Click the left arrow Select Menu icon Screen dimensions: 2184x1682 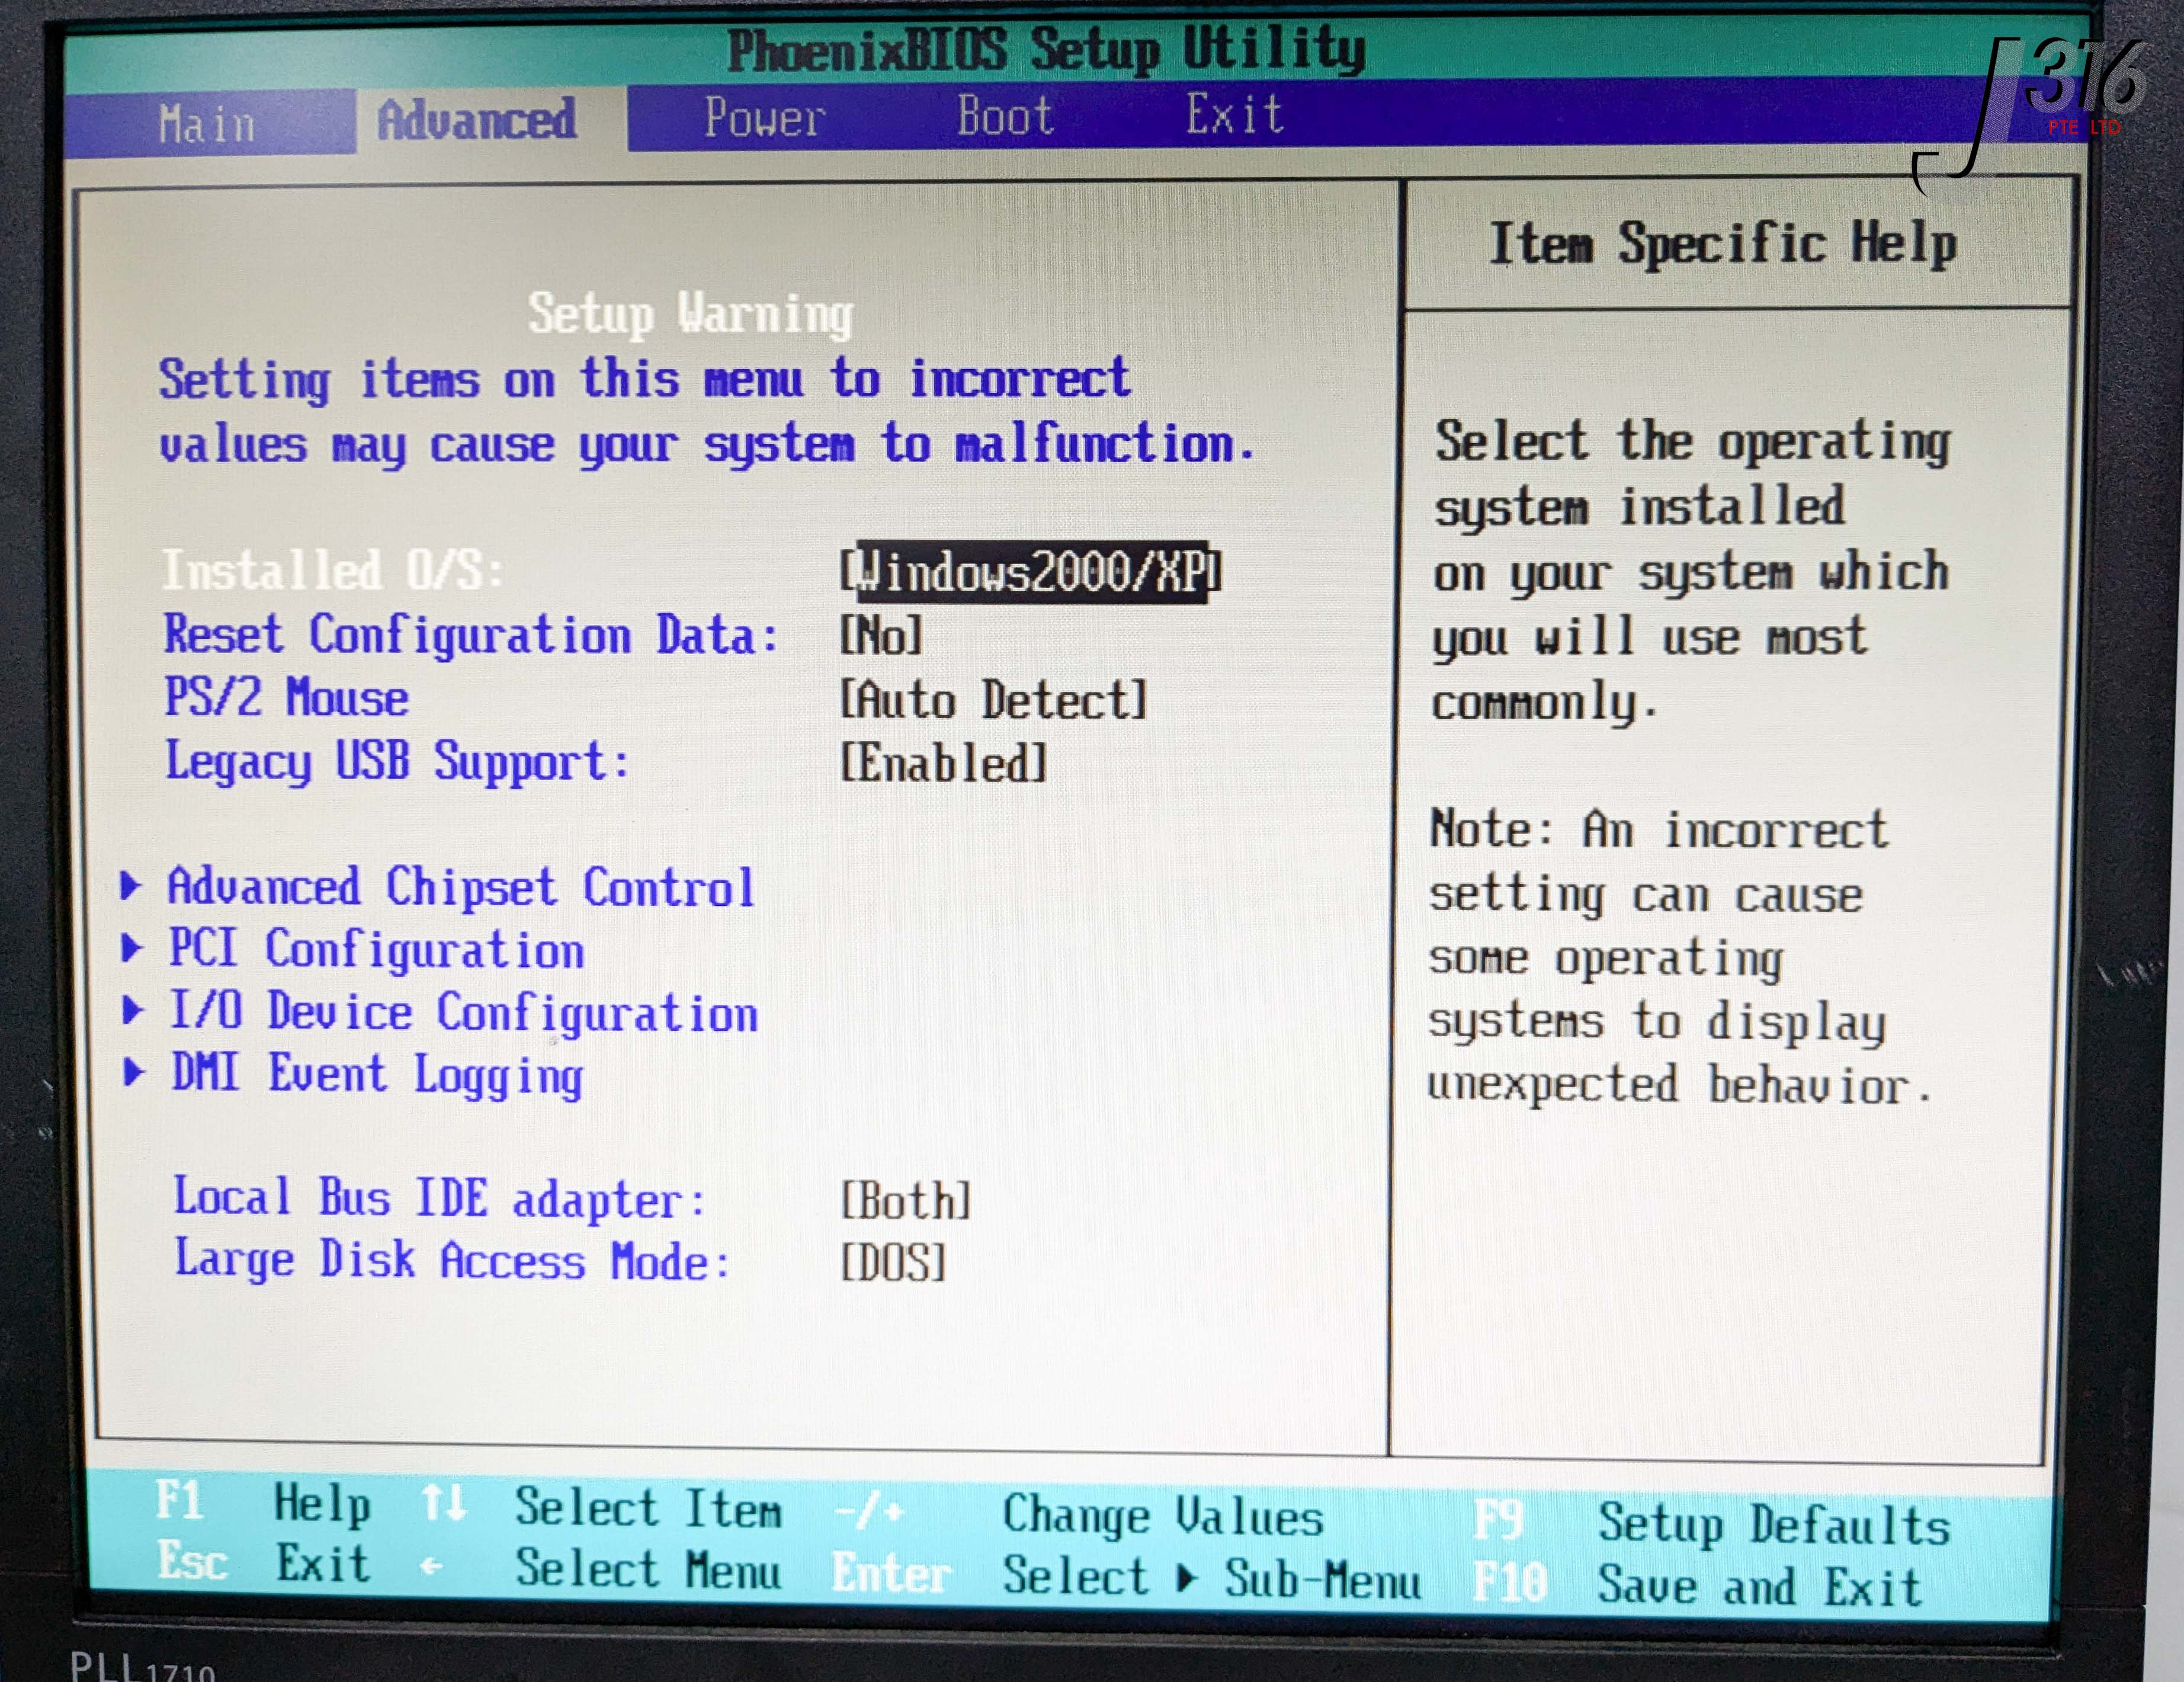point(431,1566)
